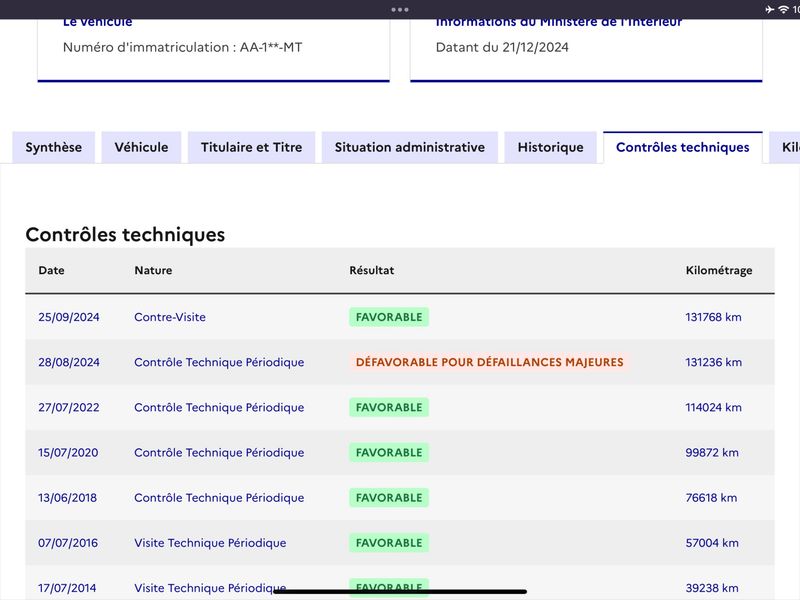Screen dimensions: 800x600
Task: Click FAVORABLE badge for 07/07/2016
Action: tap(389, 543)
